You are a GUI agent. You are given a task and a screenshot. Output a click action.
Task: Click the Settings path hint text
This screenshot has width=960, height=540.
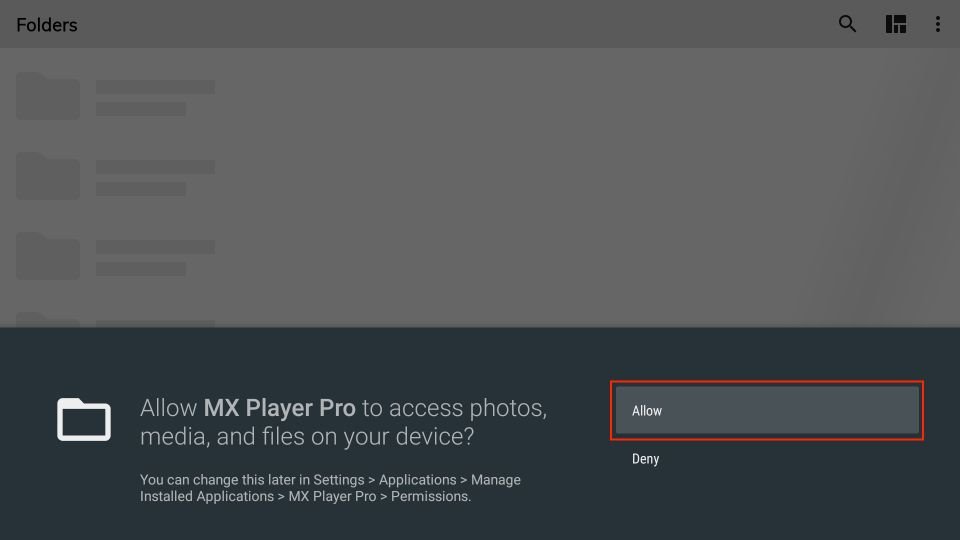tap(330, 488)
